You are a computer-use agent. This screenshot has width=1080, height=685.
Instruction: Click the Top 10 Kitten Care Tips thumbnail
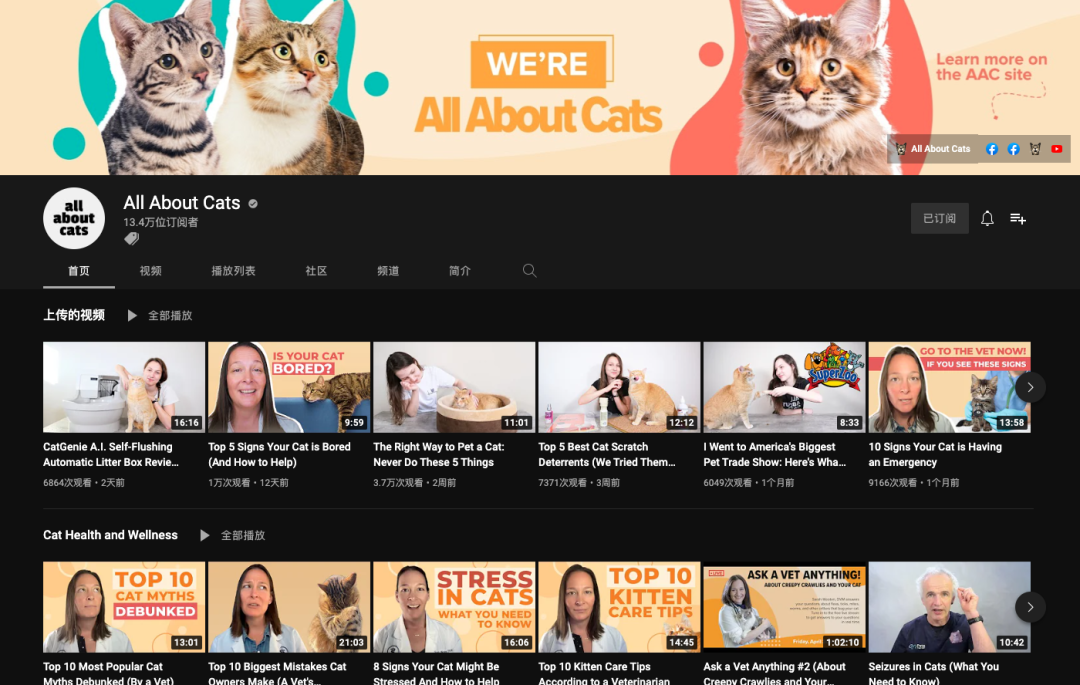pyautogui.click(x=619, y=607)
